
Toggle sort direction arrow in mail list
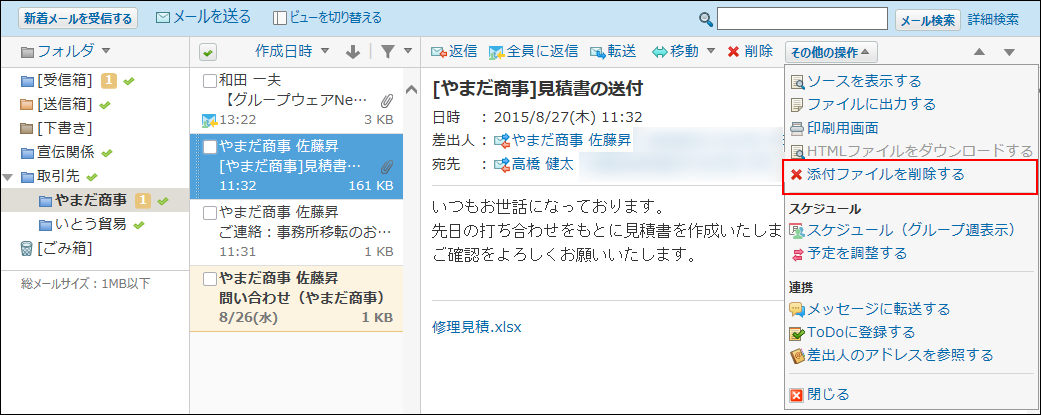point(353,52)
